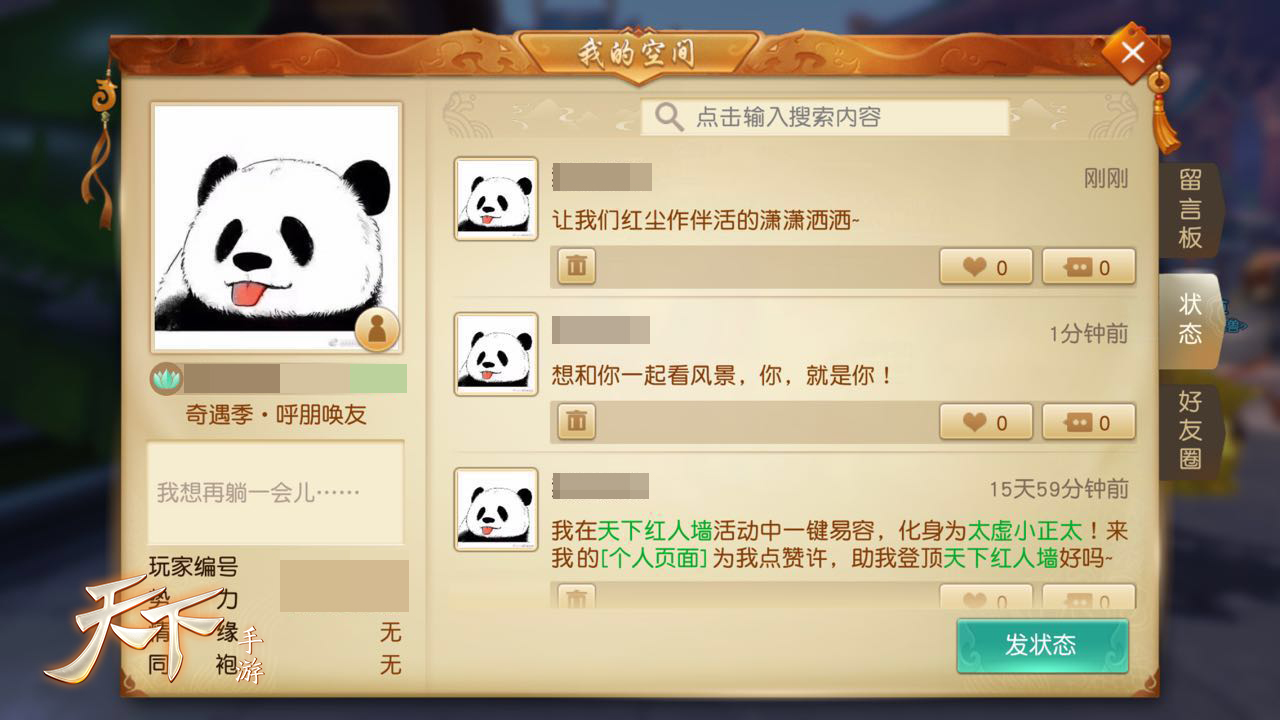Viewport: 1280px width, 720px height.
Task: Tap the large panda profile picture
Action: click(x=277, y=228)
